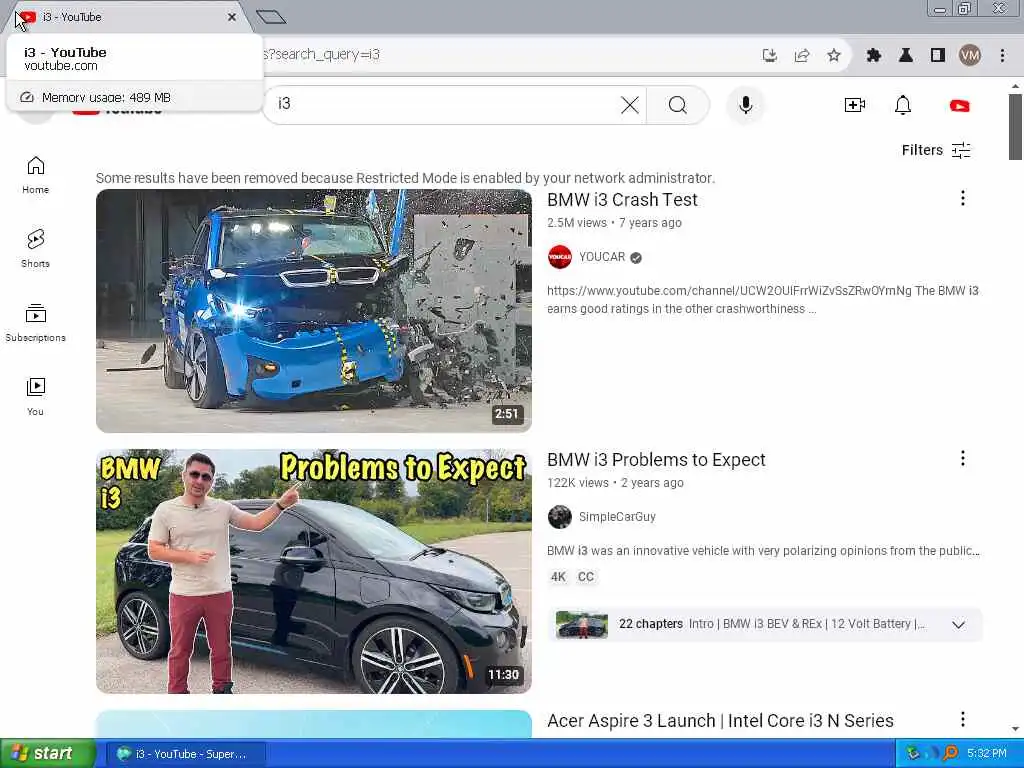Open the BMW i3 Crash Test title
The image size is (1024, 768).
(622, 200)
